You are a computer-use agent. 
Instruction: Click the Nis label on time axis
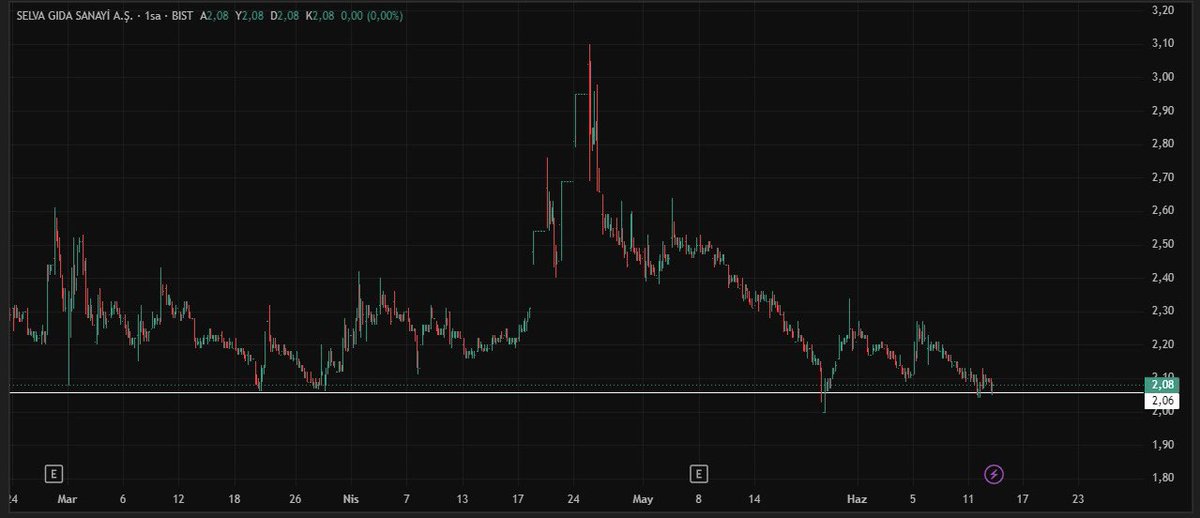pos(351,498)
